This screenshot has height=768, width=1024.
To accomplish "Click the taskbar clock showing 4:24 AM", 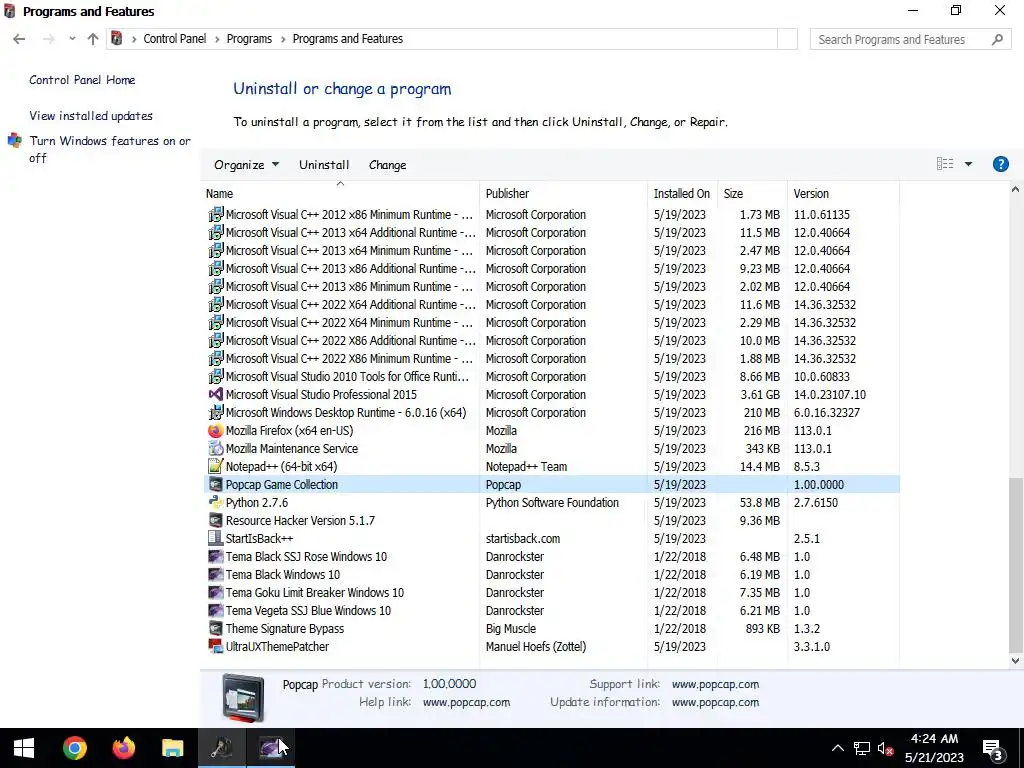I will [934, 748].
